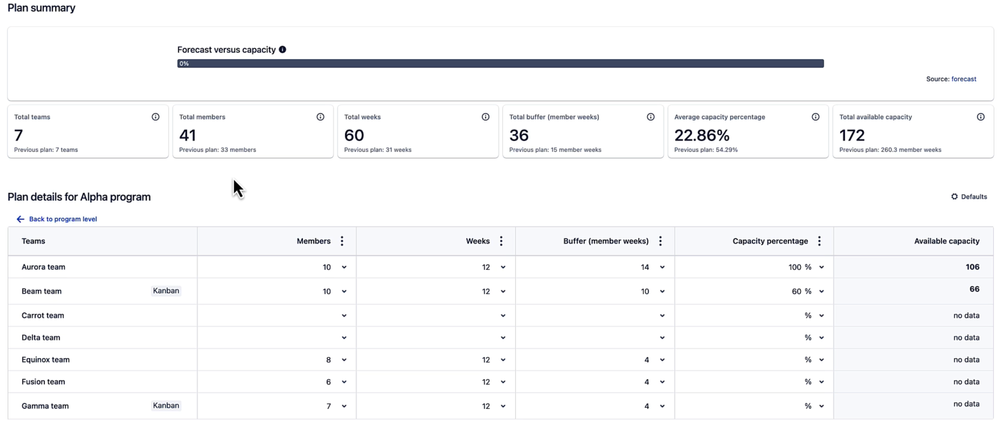Click the Forecast versus capacity progress bar
Viewport: 999px width, 423px height.
pos(500,64)
